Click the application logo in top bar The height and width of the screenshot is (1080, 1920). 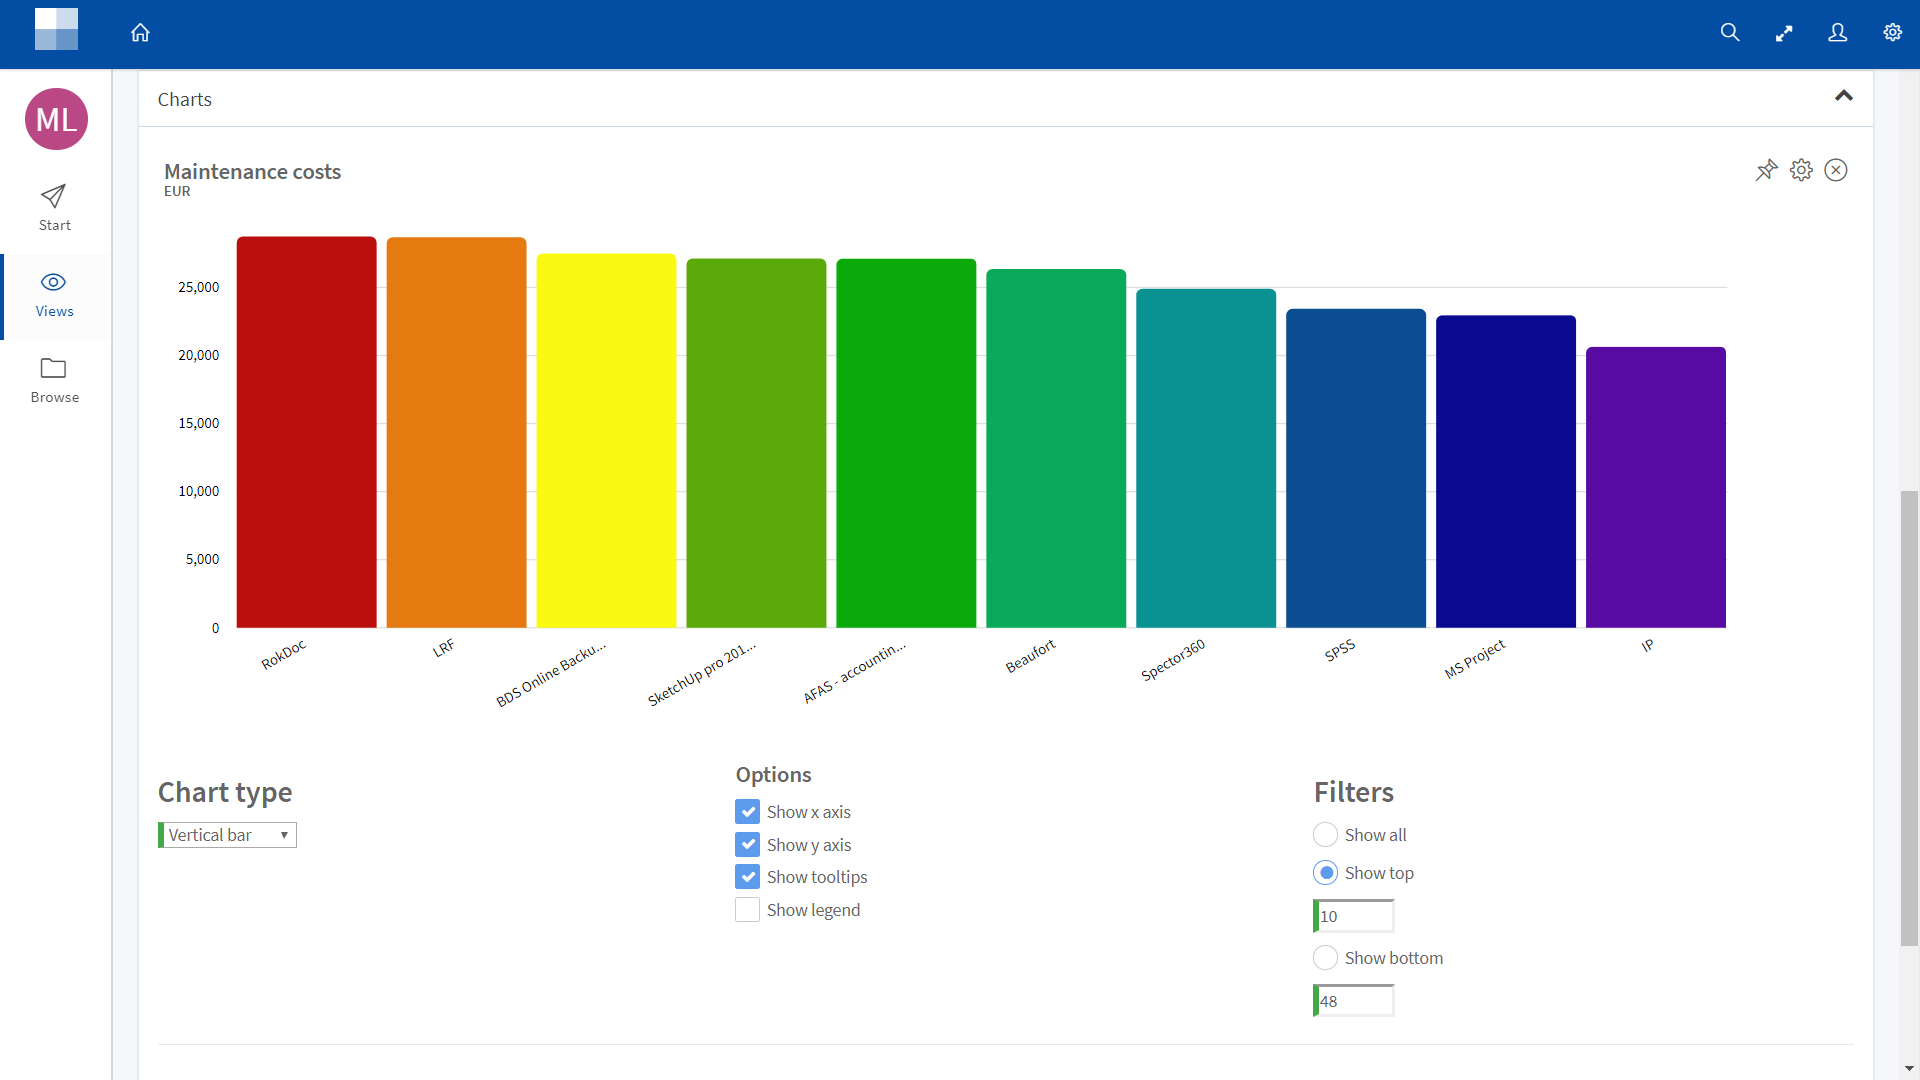coord(56,29)
